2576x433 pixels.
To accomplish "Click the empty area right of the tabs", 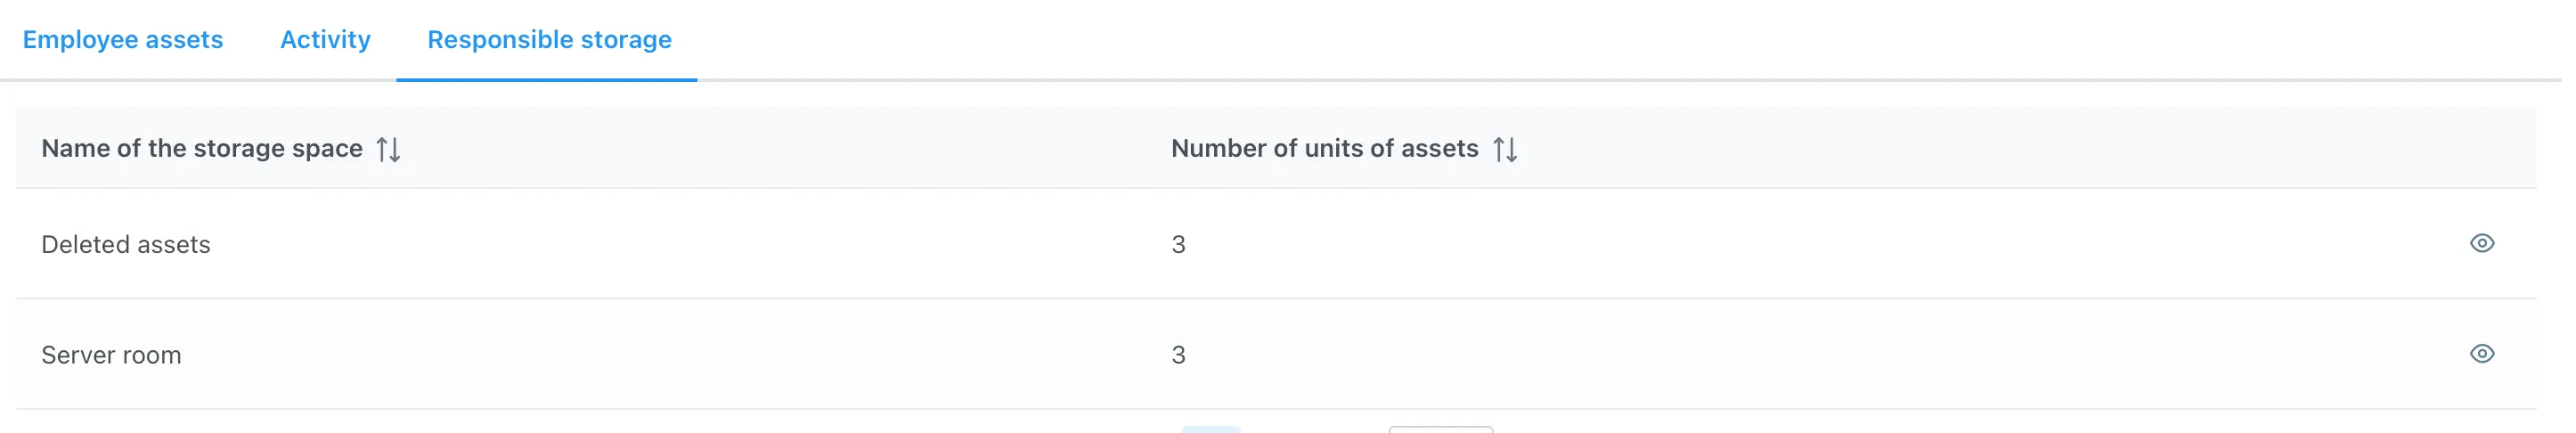I will tap(1600, 40).
